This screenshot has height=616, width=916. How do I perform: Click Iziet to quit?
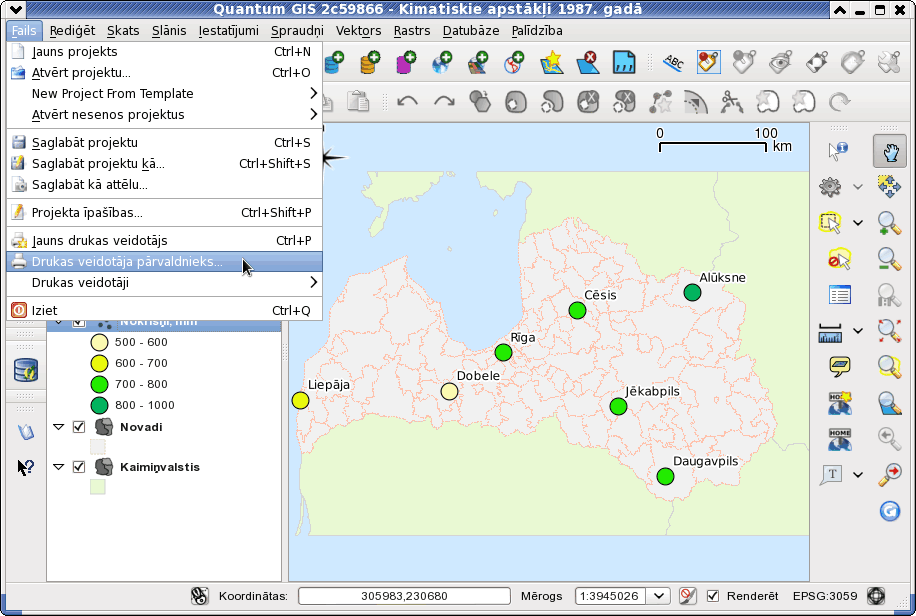[164, 311]
